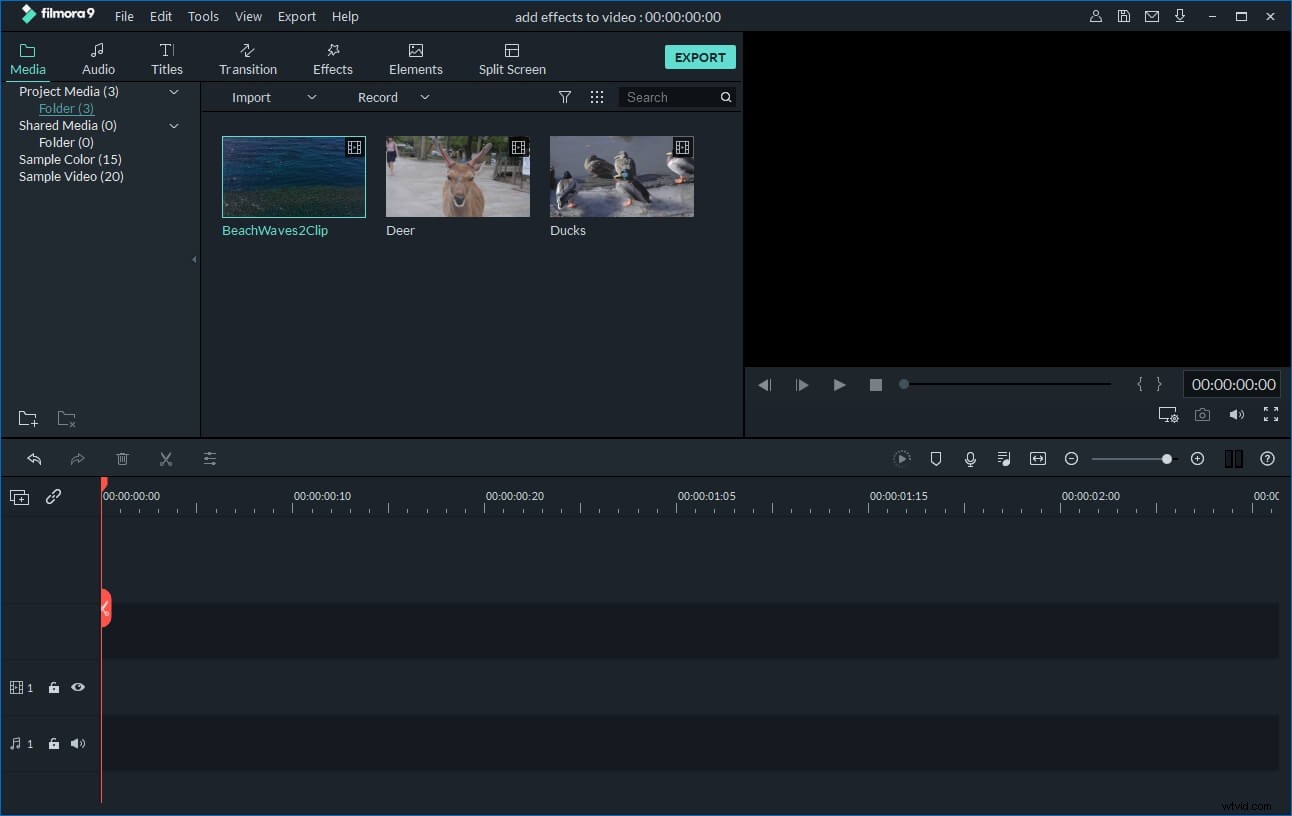This screenshot has height=816, width=1292.
Task: Click the add marker icon on timeline toolbar
Action: (x=935, y=458)
